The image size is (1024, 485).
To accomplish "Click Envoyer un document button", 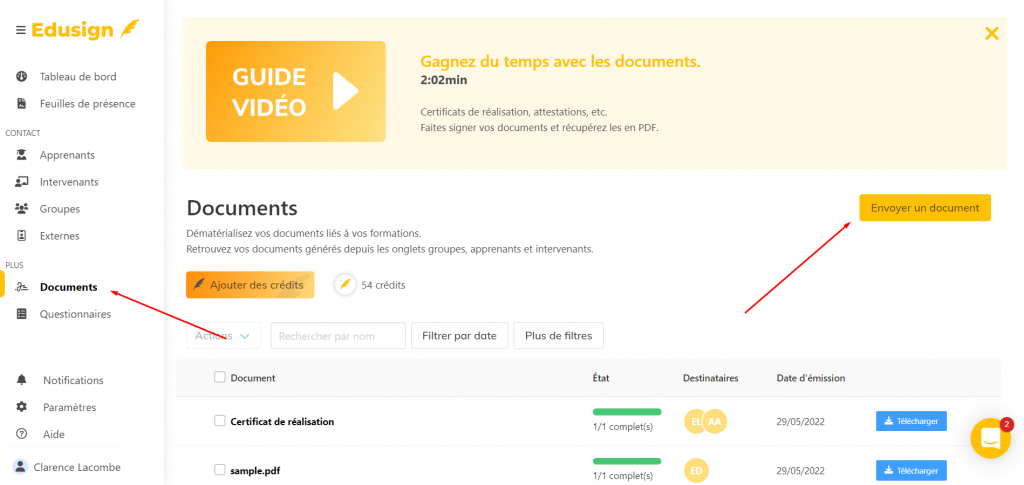I will click(x=925, y=208).
